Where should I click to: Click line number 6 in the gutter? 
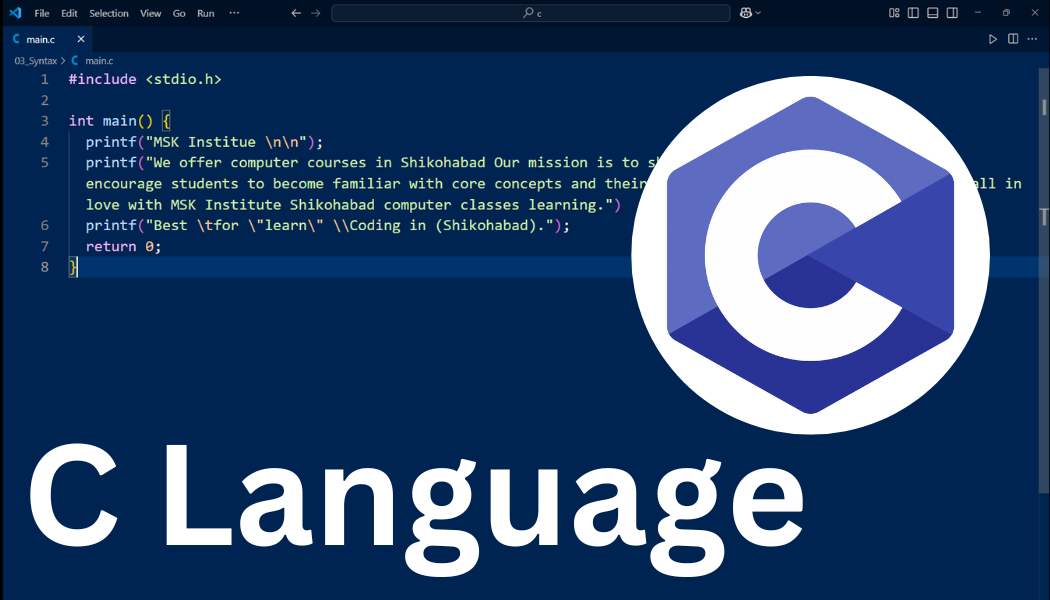pos(45,226)
